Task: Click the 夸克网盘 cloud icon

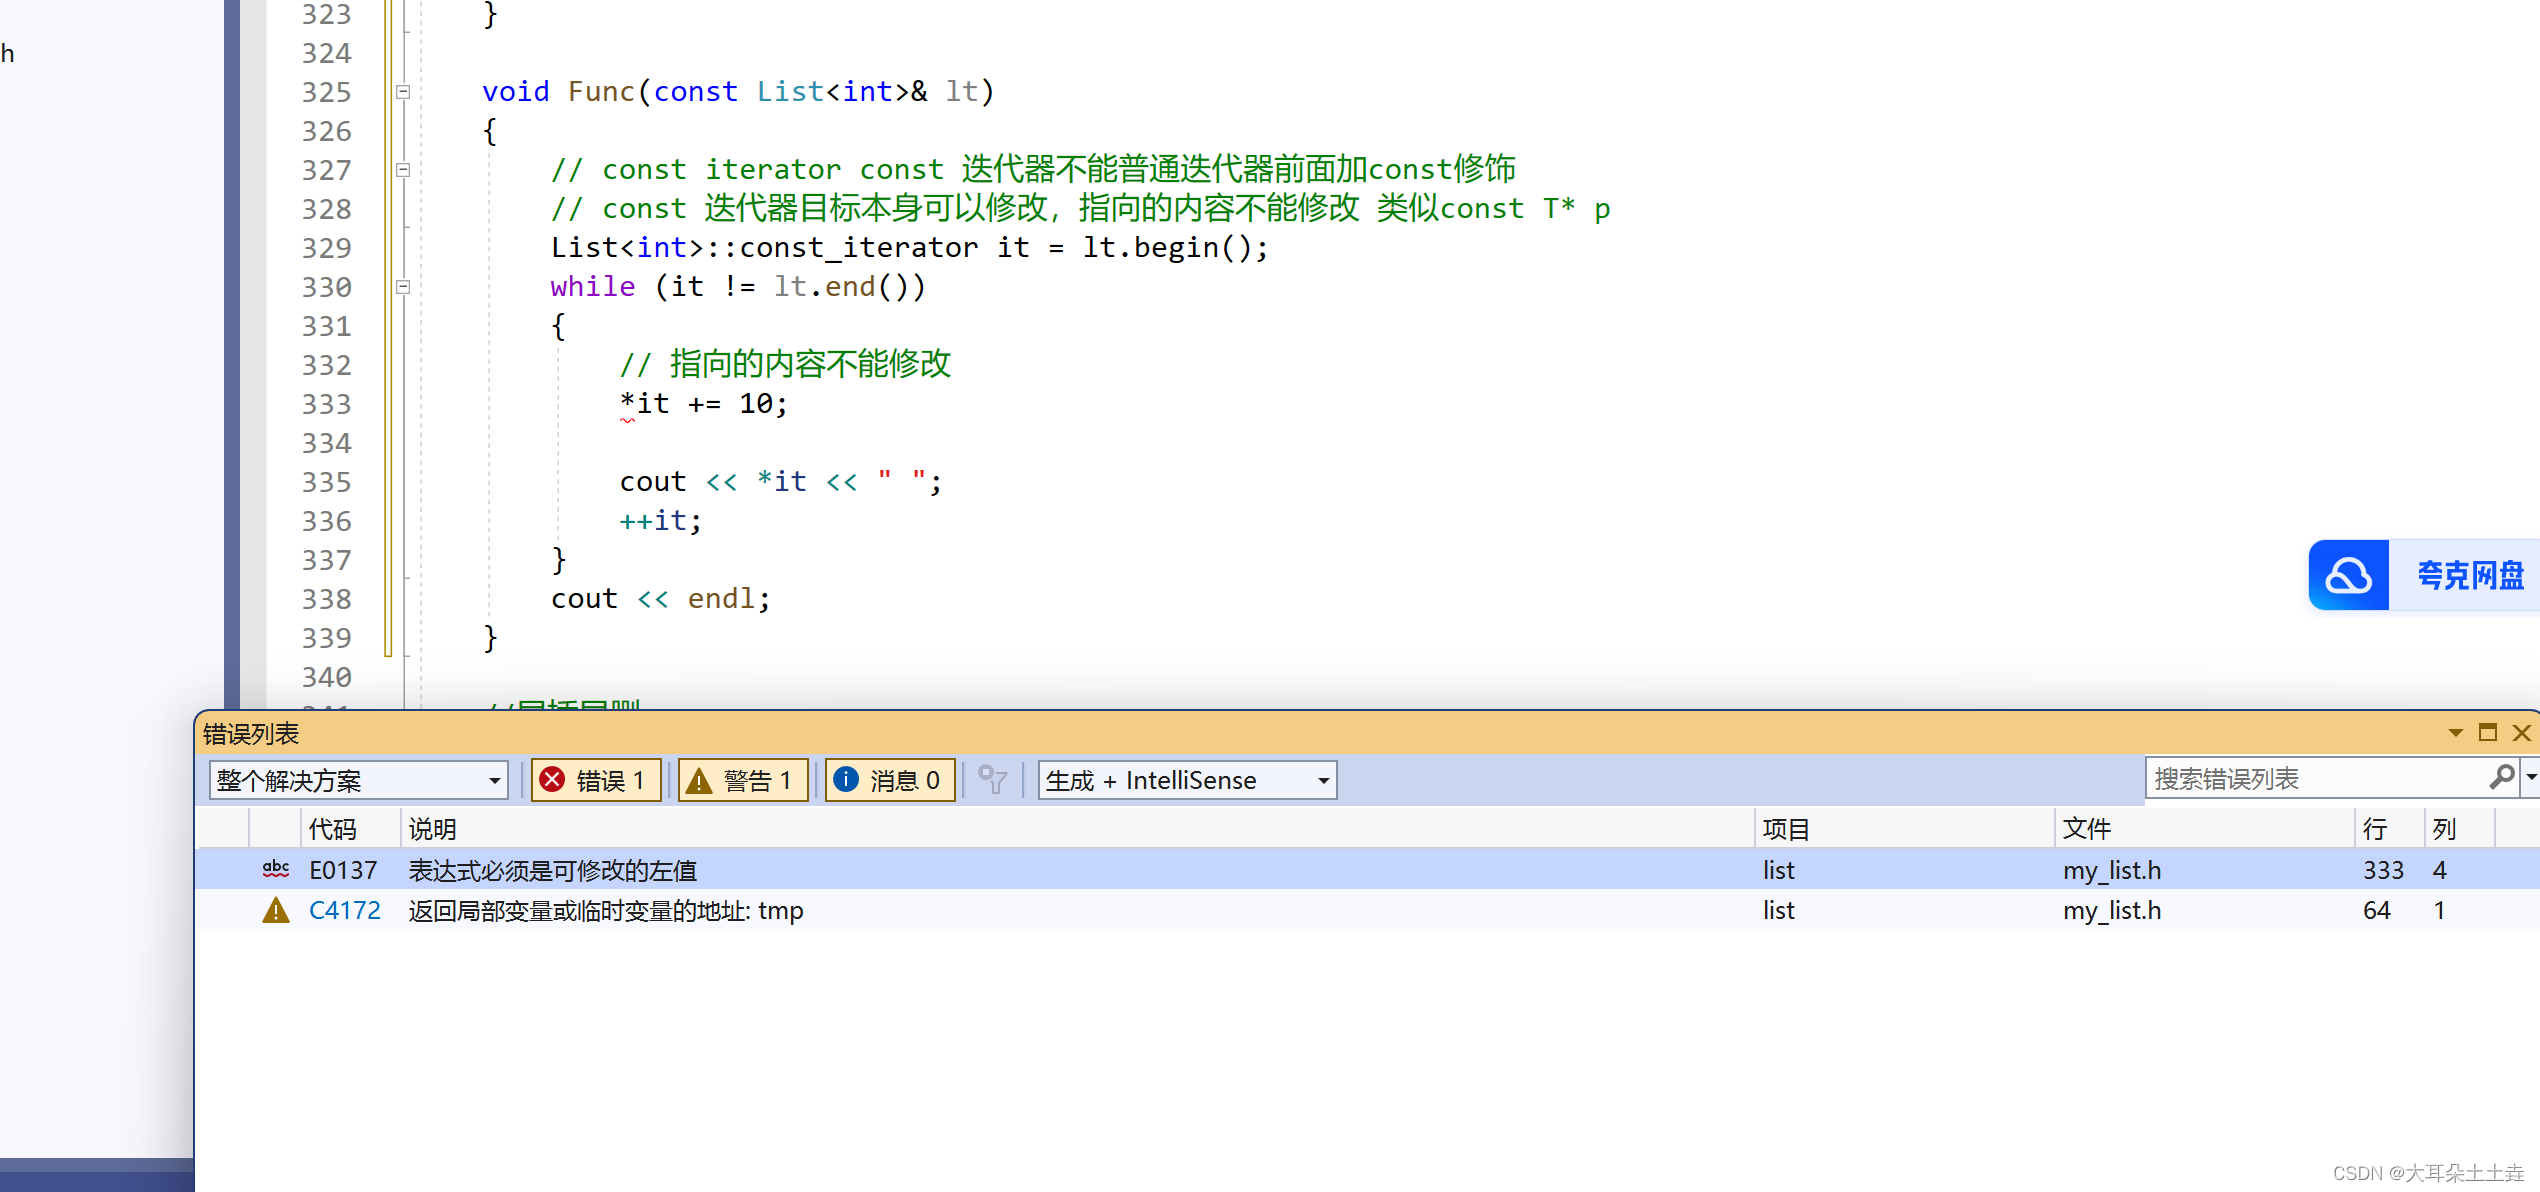Action: [x=2349, y=575]
